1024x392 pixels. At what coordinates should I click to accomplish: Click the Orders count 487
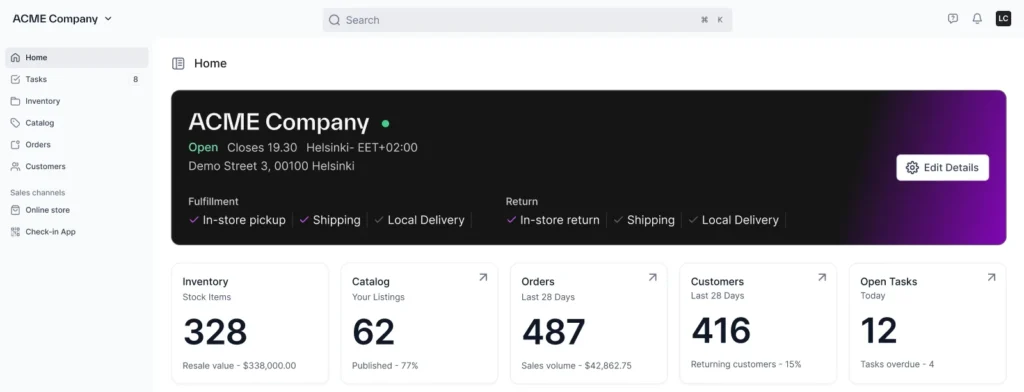point(553,332)
